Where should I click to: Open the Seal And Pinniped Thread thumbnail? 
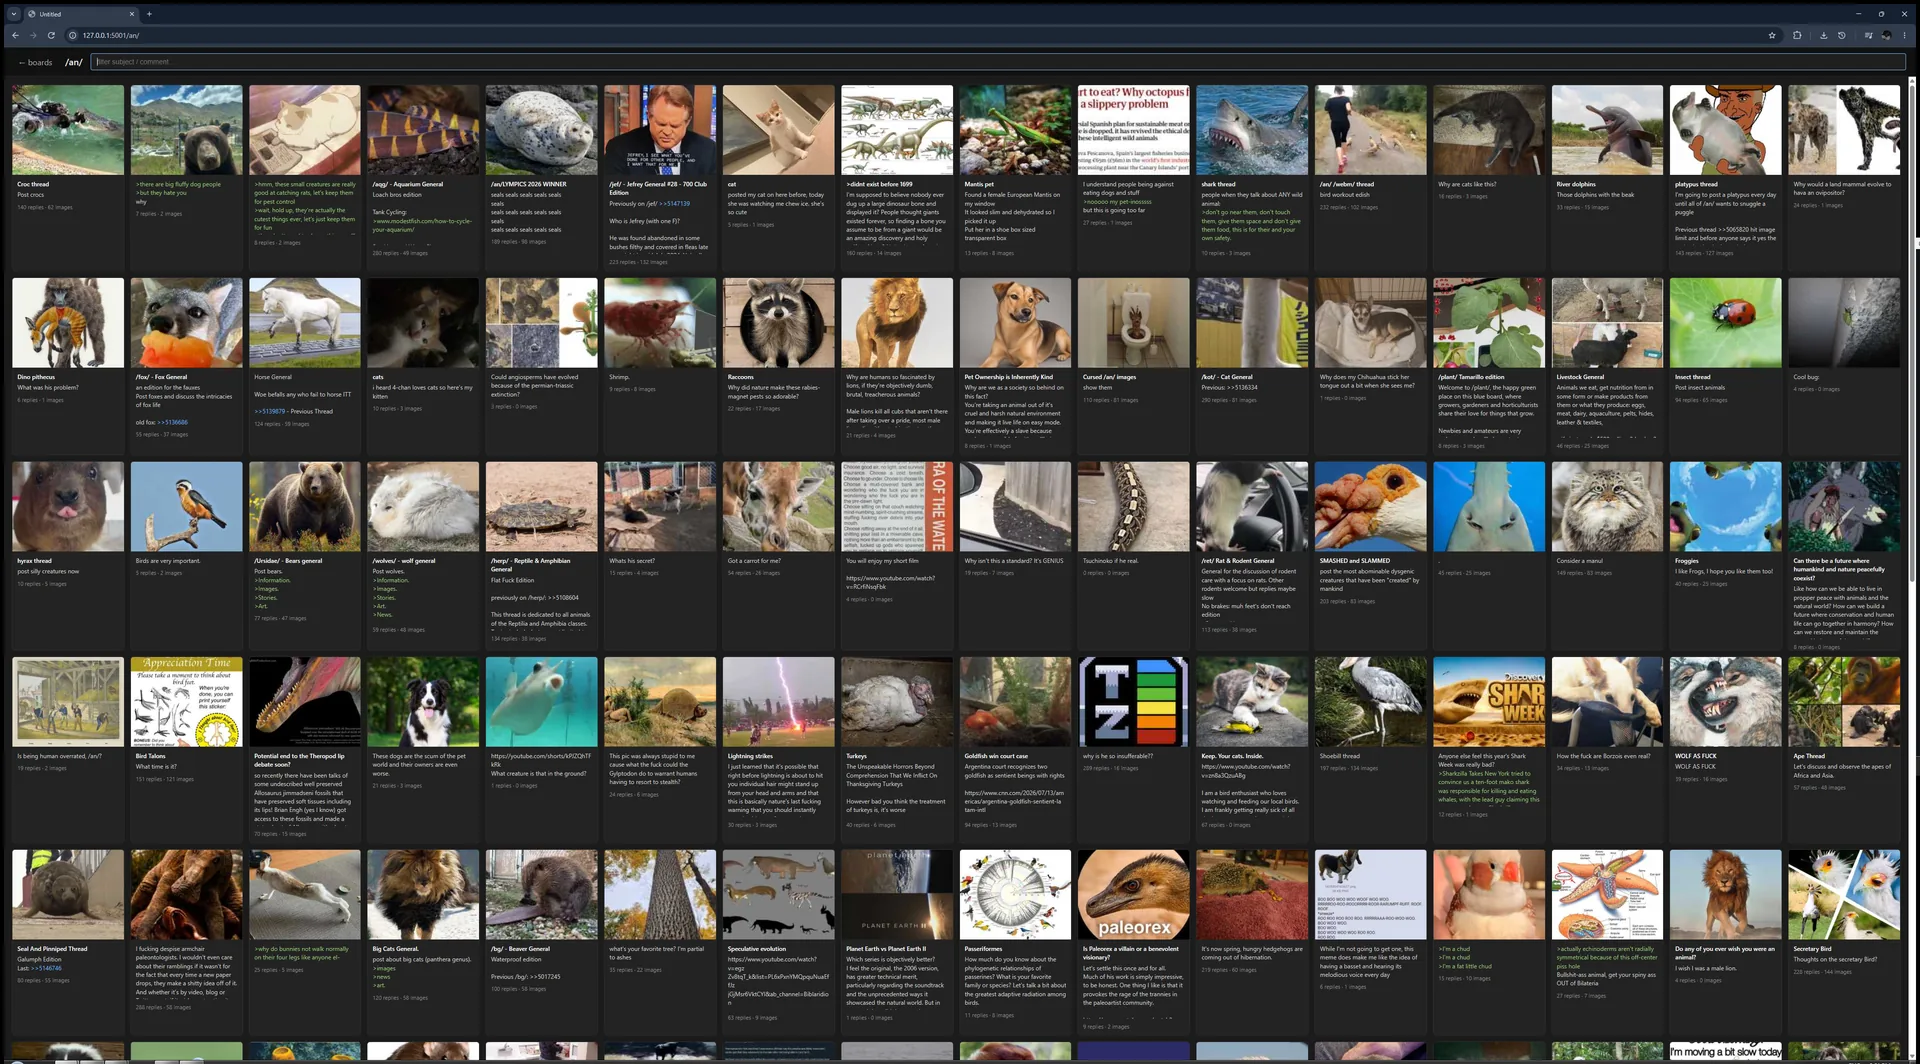[68, 895]
